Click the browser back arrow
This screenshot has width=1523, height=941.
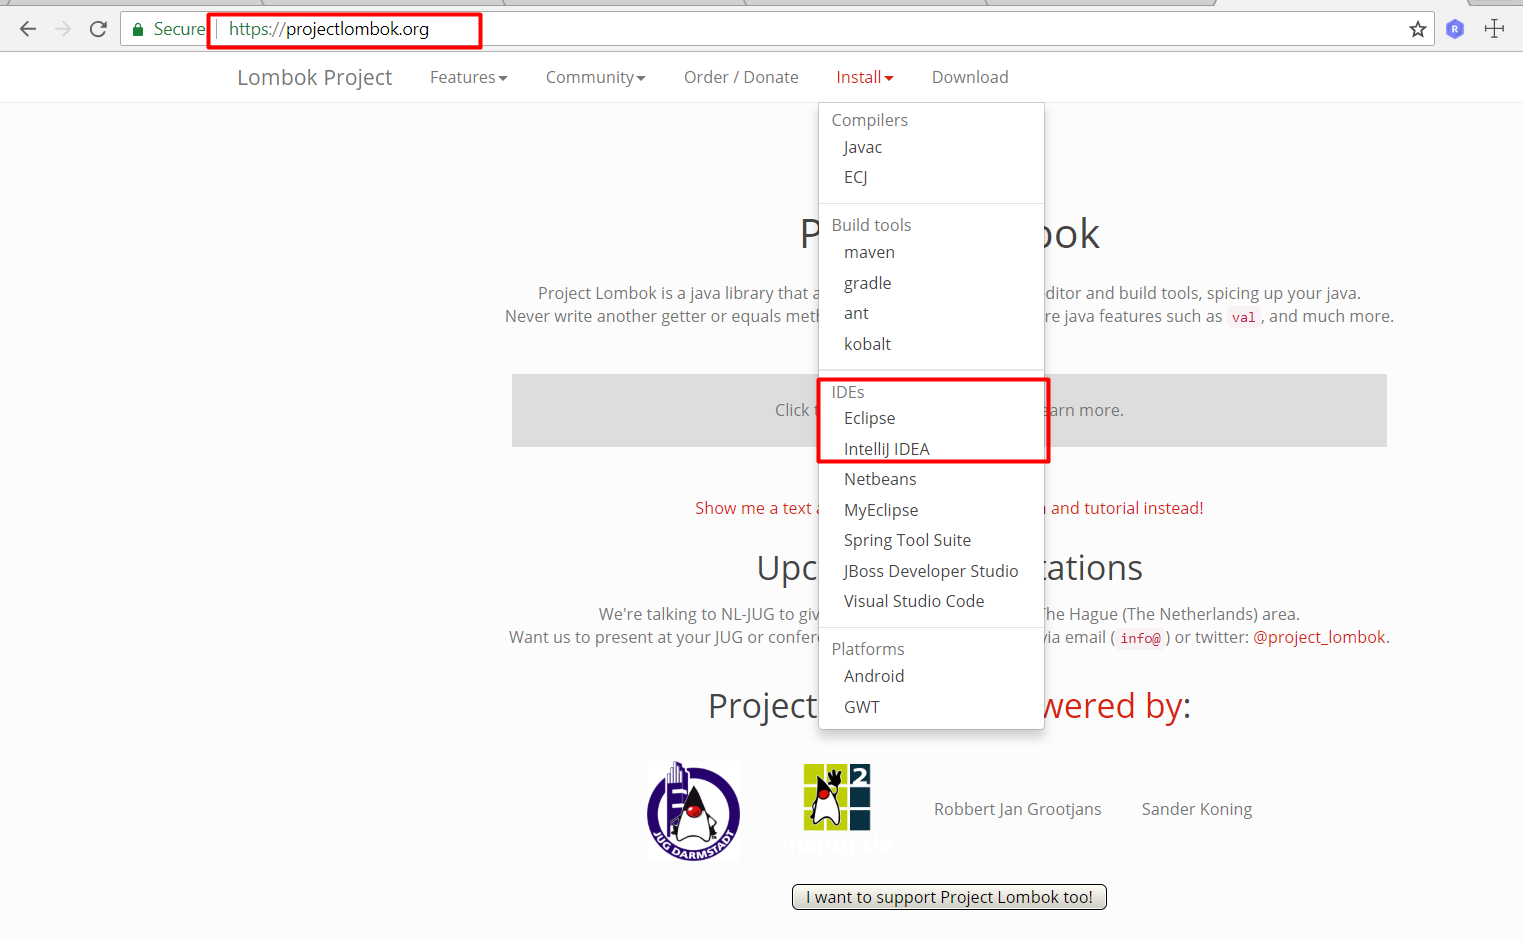pyautogui.click(x=28, y=29)
